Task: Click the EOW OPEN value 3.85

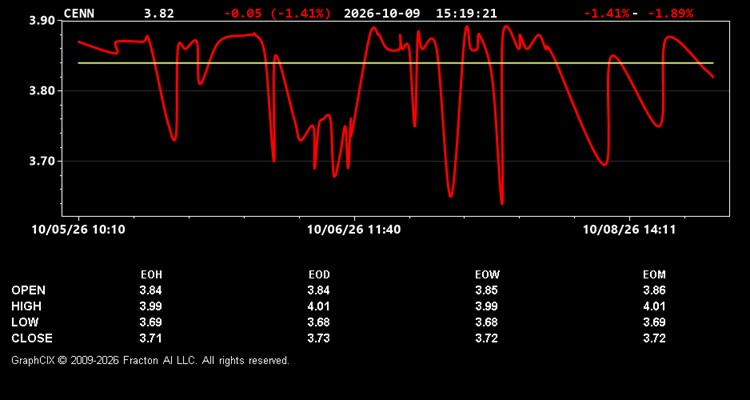Action: (x=486, y=290)
